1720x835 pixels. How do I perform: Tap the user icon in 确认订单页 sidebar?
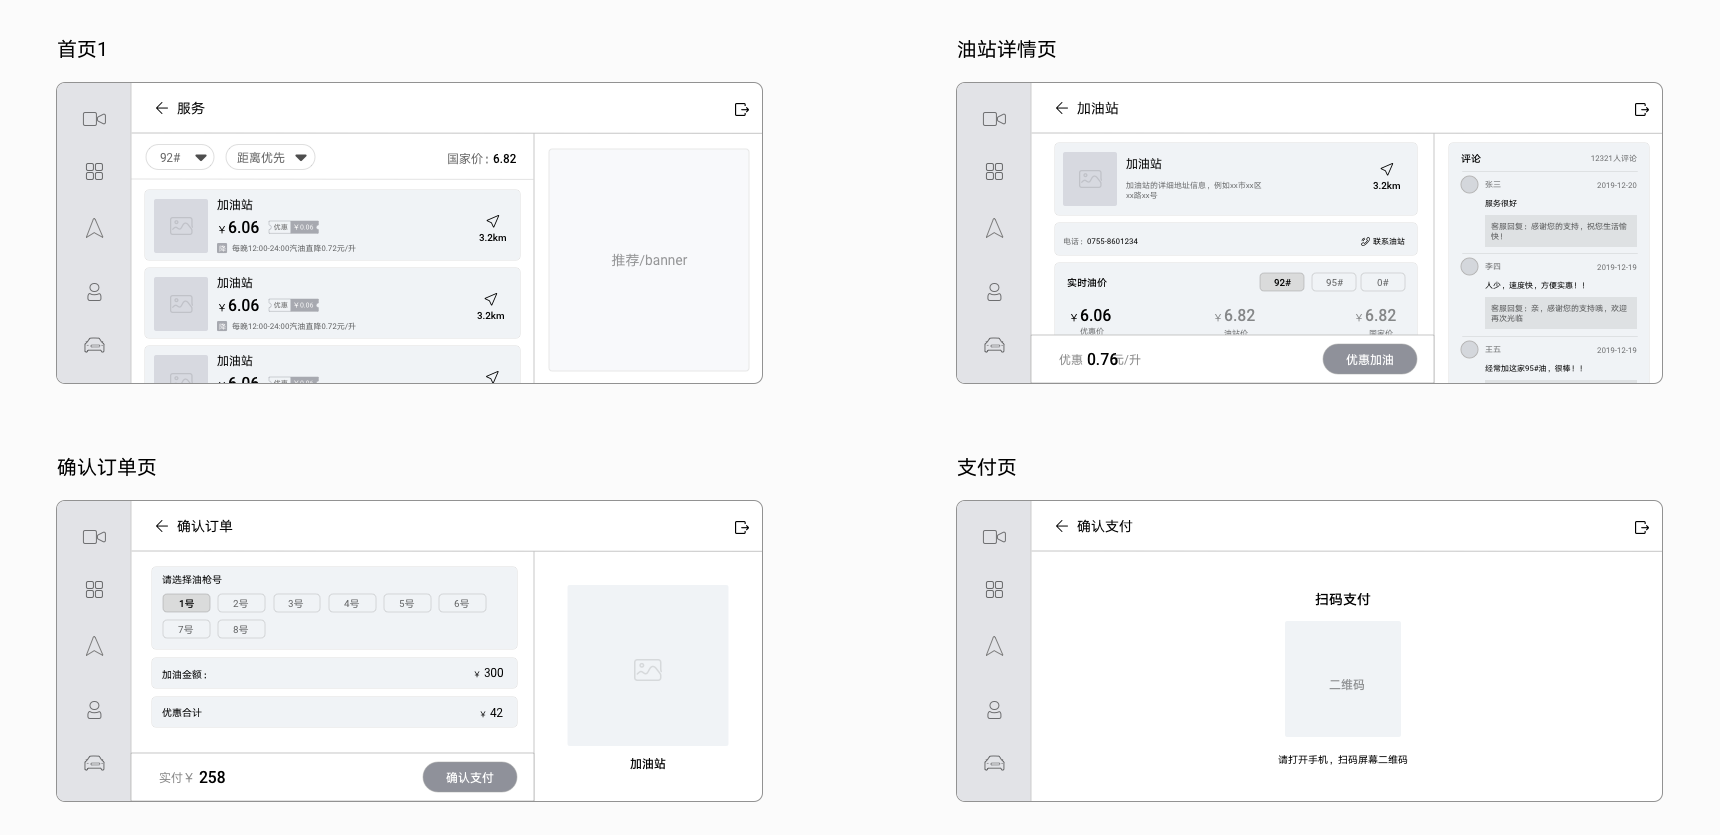[x=94, y=710]
